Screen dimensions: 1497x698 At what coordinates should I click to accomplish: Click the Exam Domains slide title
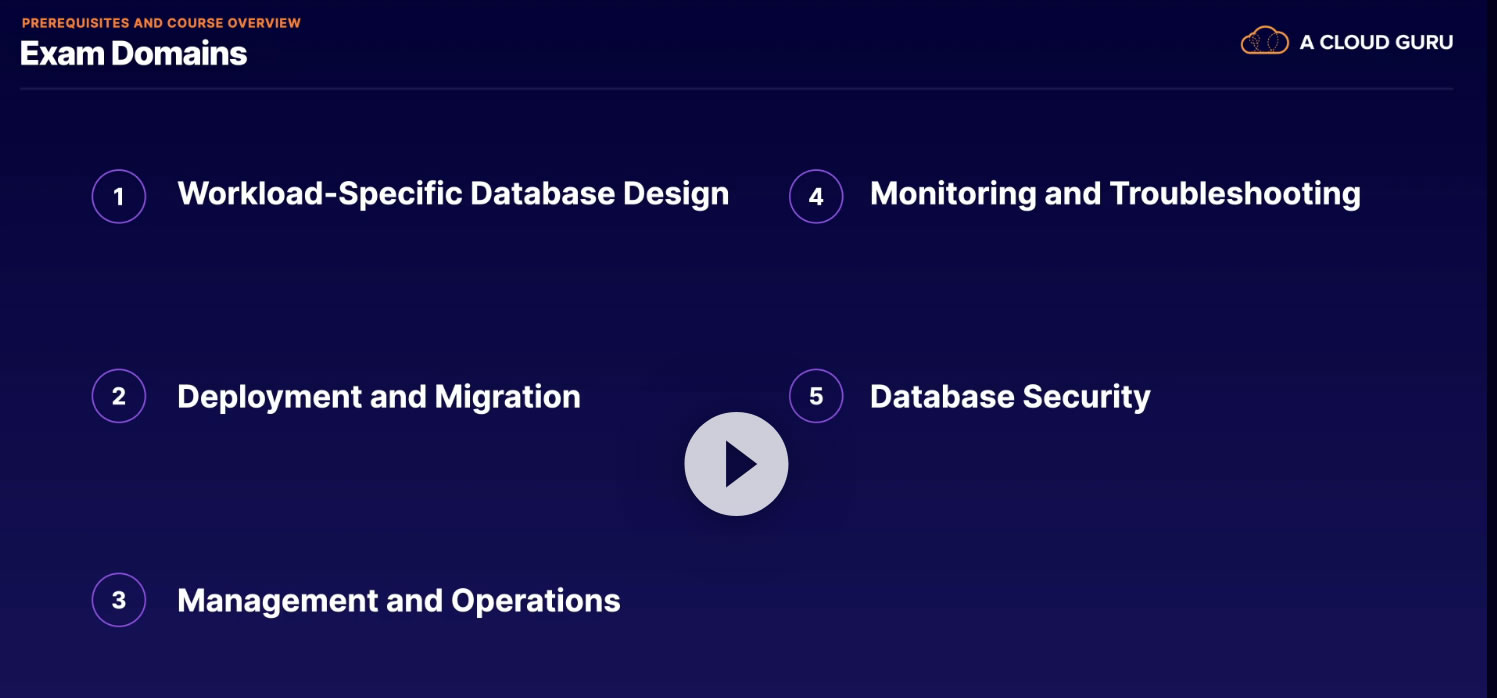point(133,53)
